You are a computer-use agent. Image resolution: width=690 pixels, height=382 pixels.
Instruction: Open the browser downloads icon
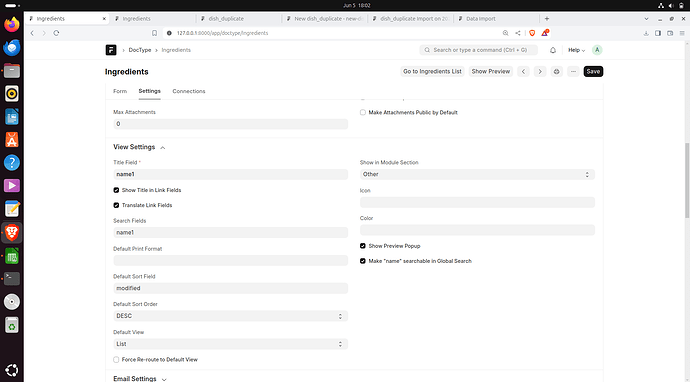(646, 33)
